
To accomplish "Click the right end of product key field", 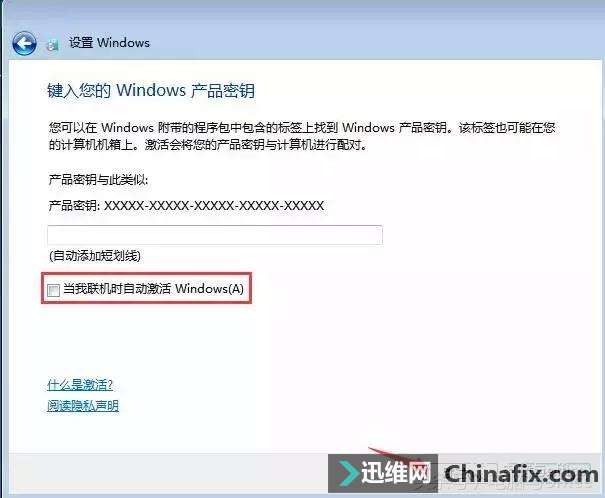I will pyautogui.click(x=370, y=235).
